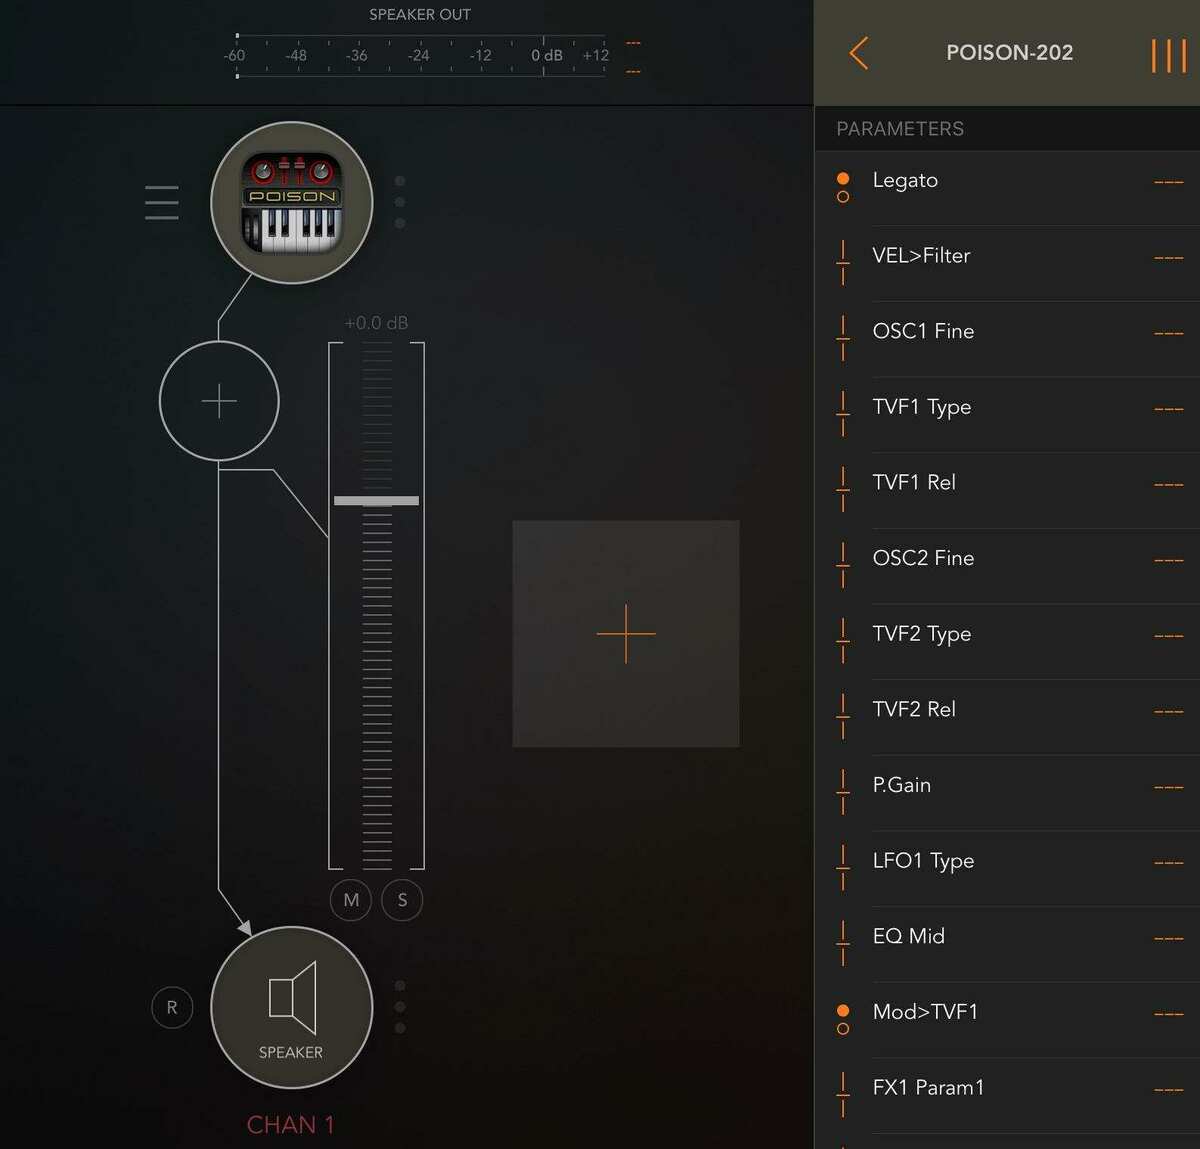Click the Legato toggle indicator icon
1200x1149 pixels.
pyautogui.click(x=843, y=187)
